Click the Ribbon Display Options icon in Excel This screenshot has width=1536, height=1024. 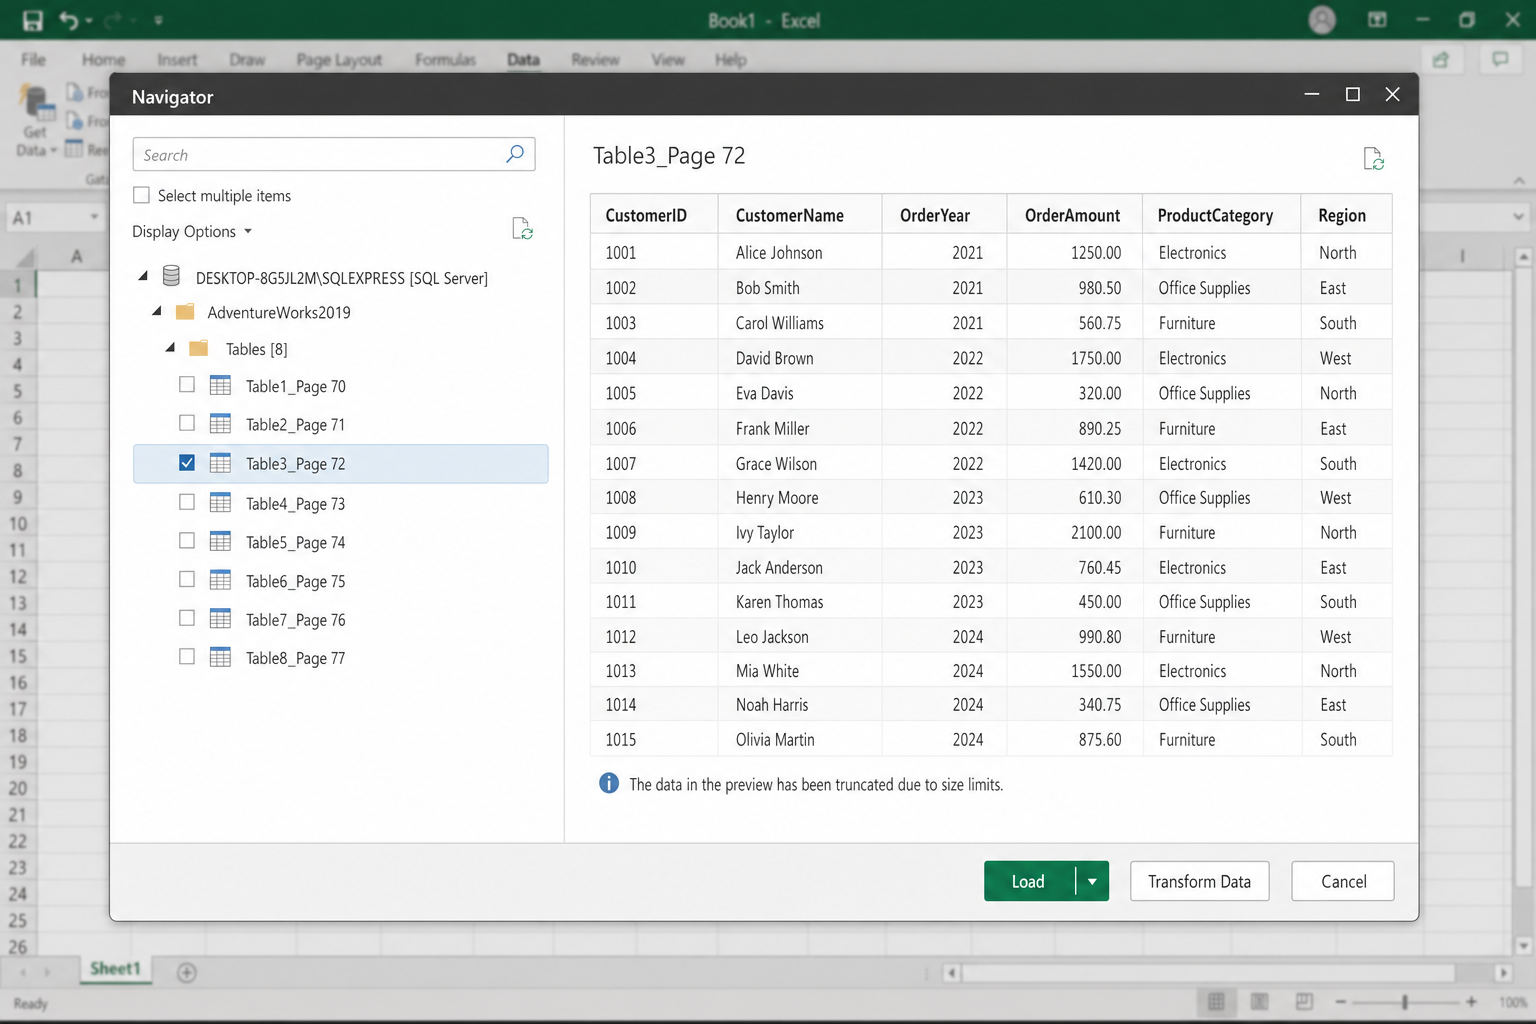pyautogui.click(x=1377, y=20)
